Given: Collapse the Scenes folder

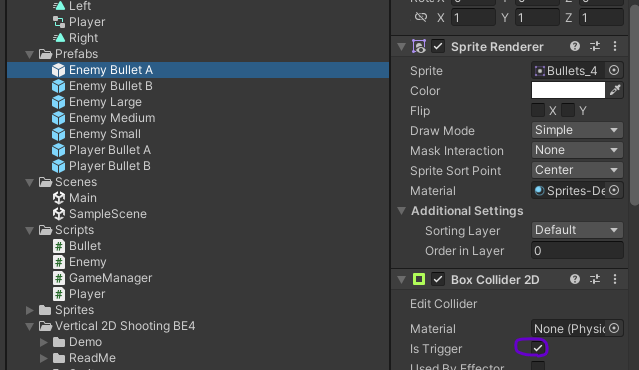Looking at the screenshot, I should click(29, 182).
